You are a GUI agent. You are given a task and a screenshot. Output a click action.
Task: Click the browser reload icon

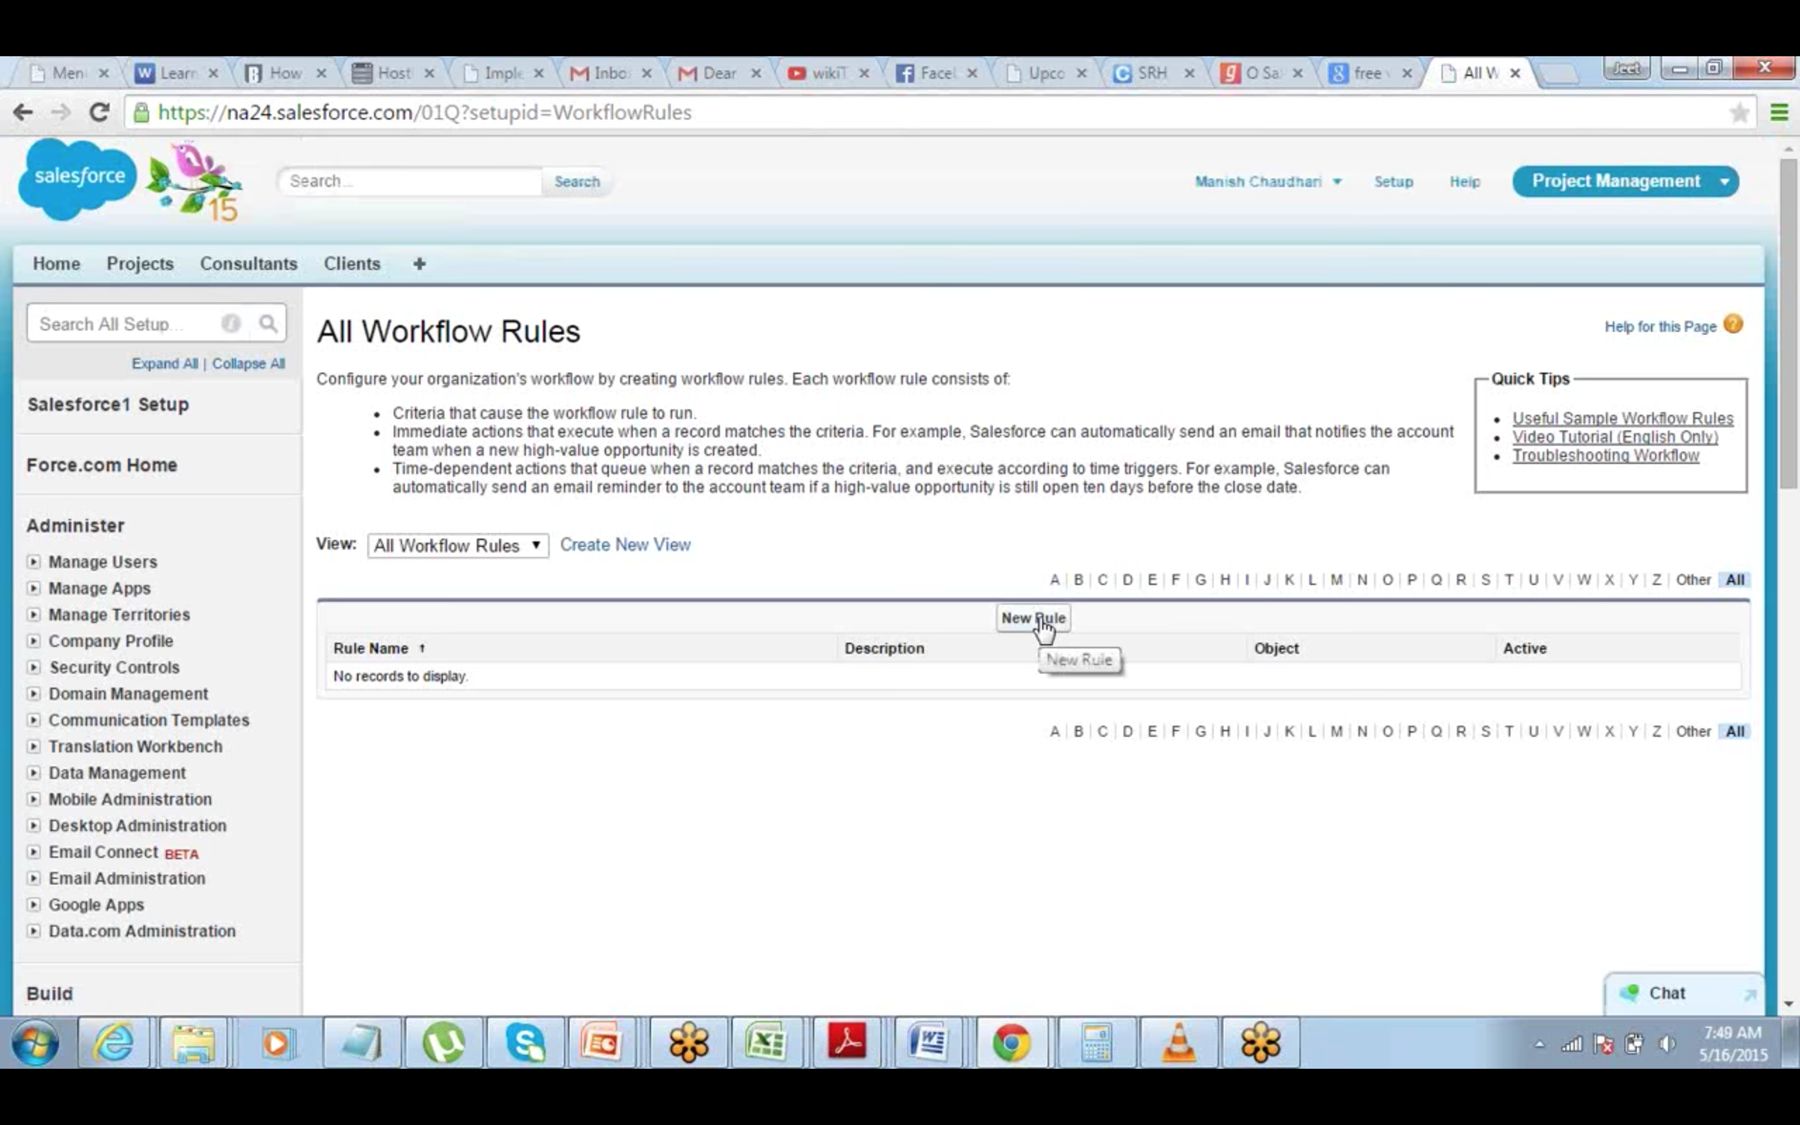98,112
